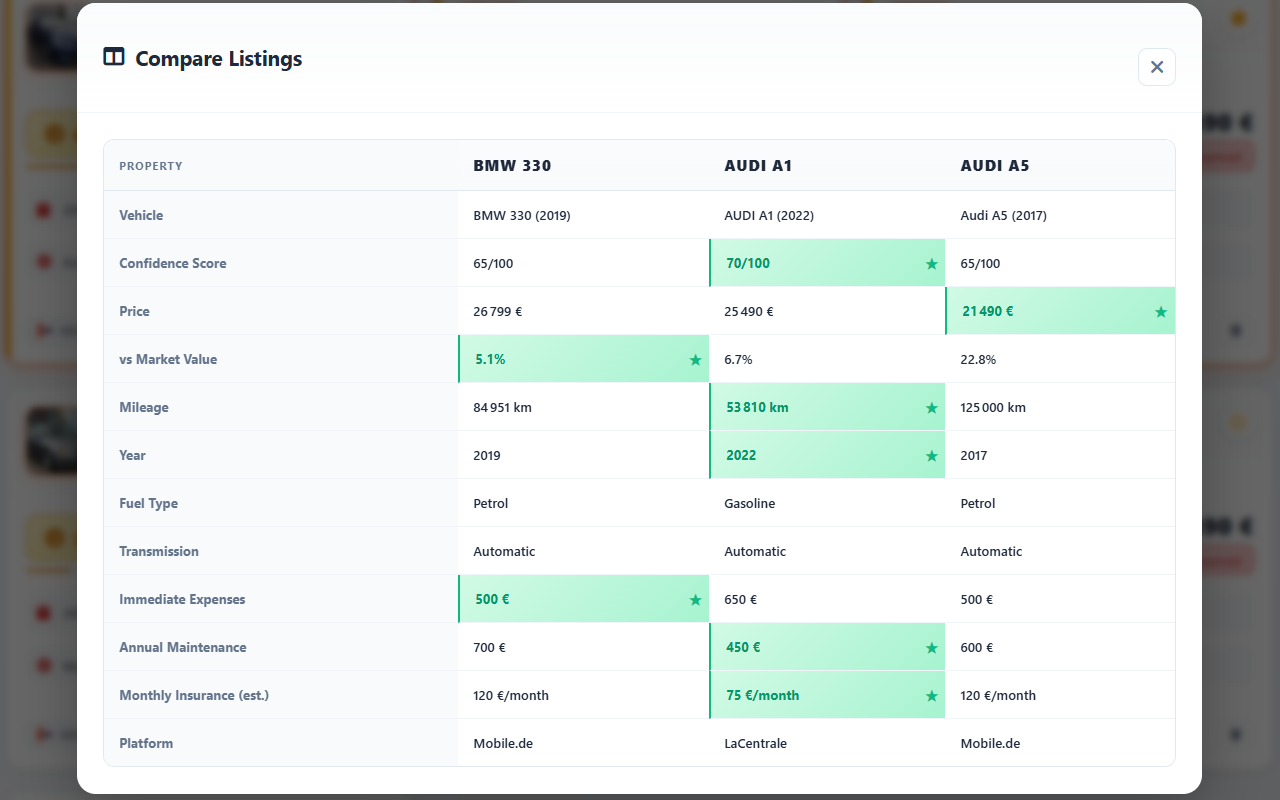Viewport: 1280px width, 800px height.
Task: Click Automatic in the AUDI A5 column
Action: click(x=991, y=551)
